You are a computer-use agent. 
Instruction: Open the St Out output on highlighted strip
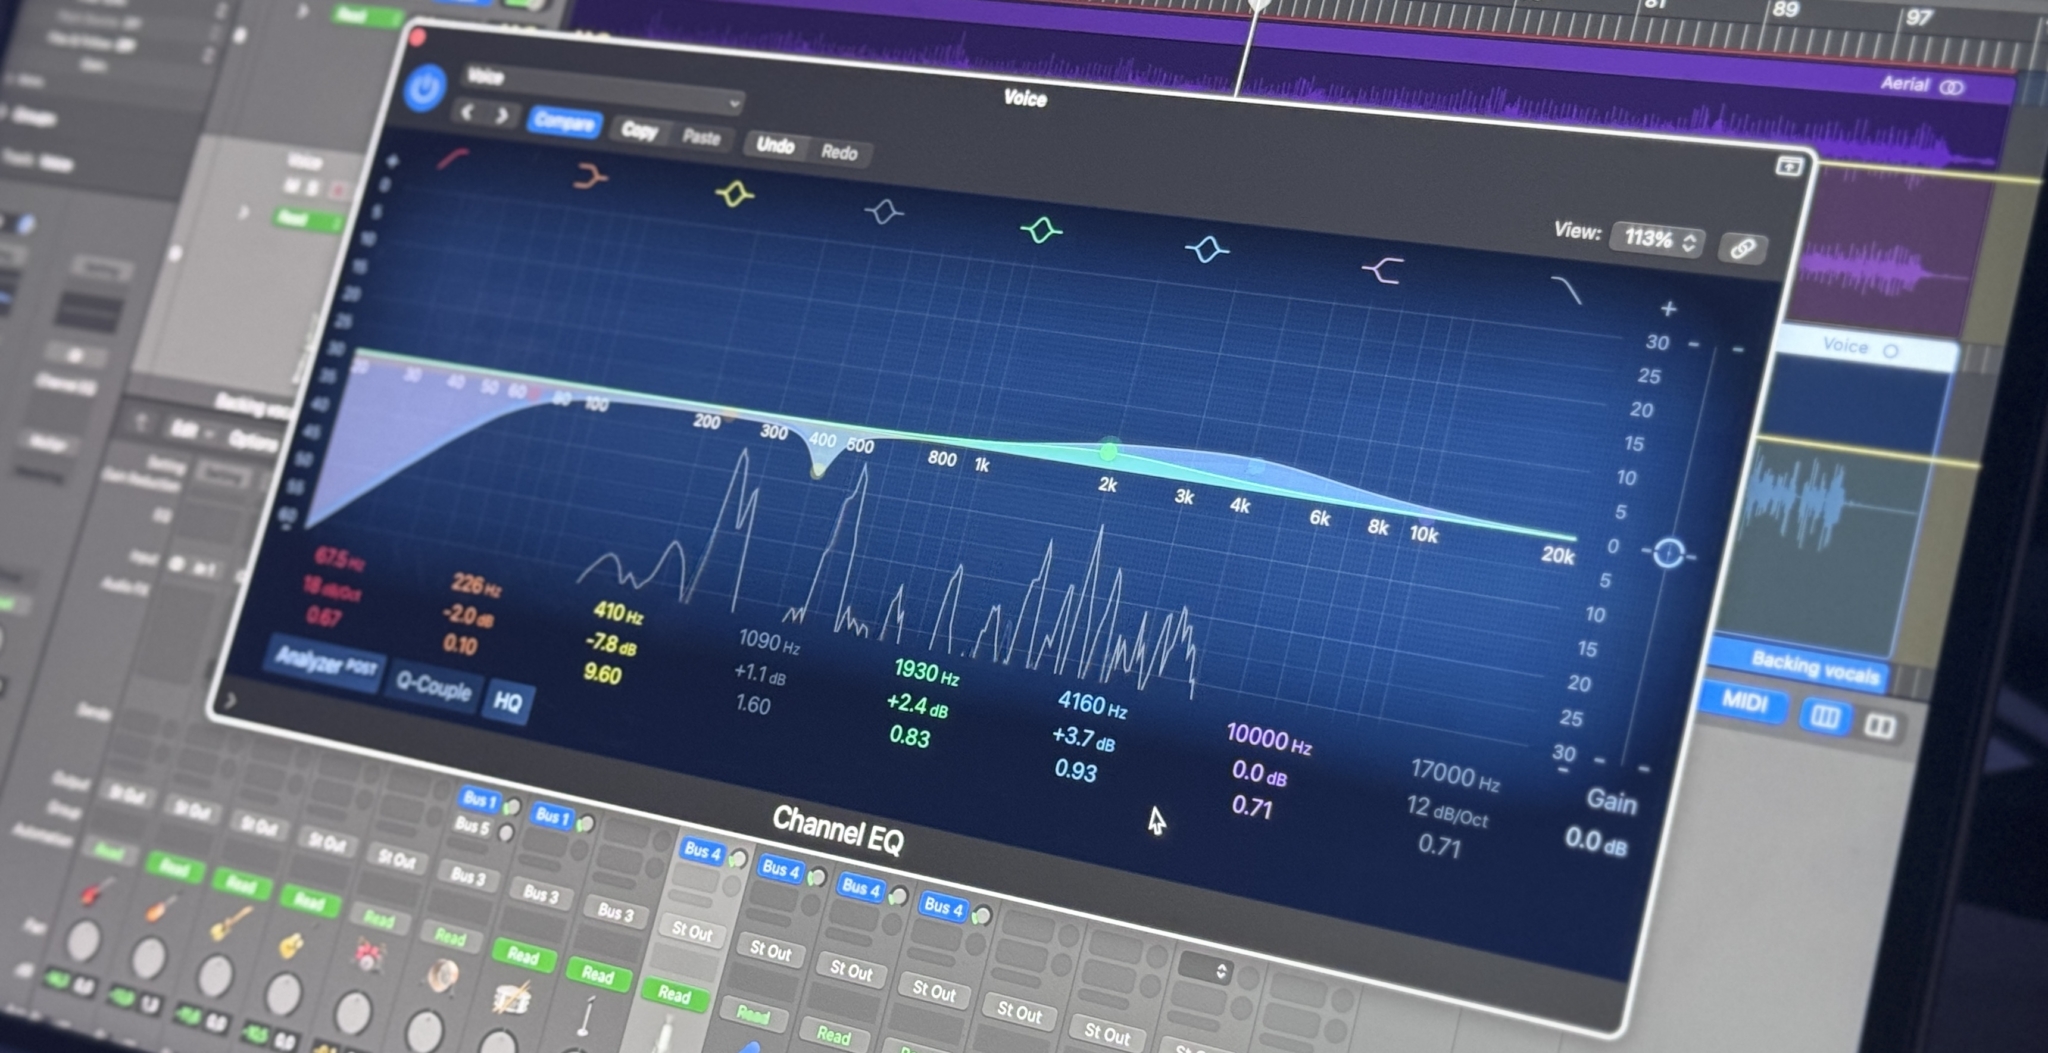692,932
